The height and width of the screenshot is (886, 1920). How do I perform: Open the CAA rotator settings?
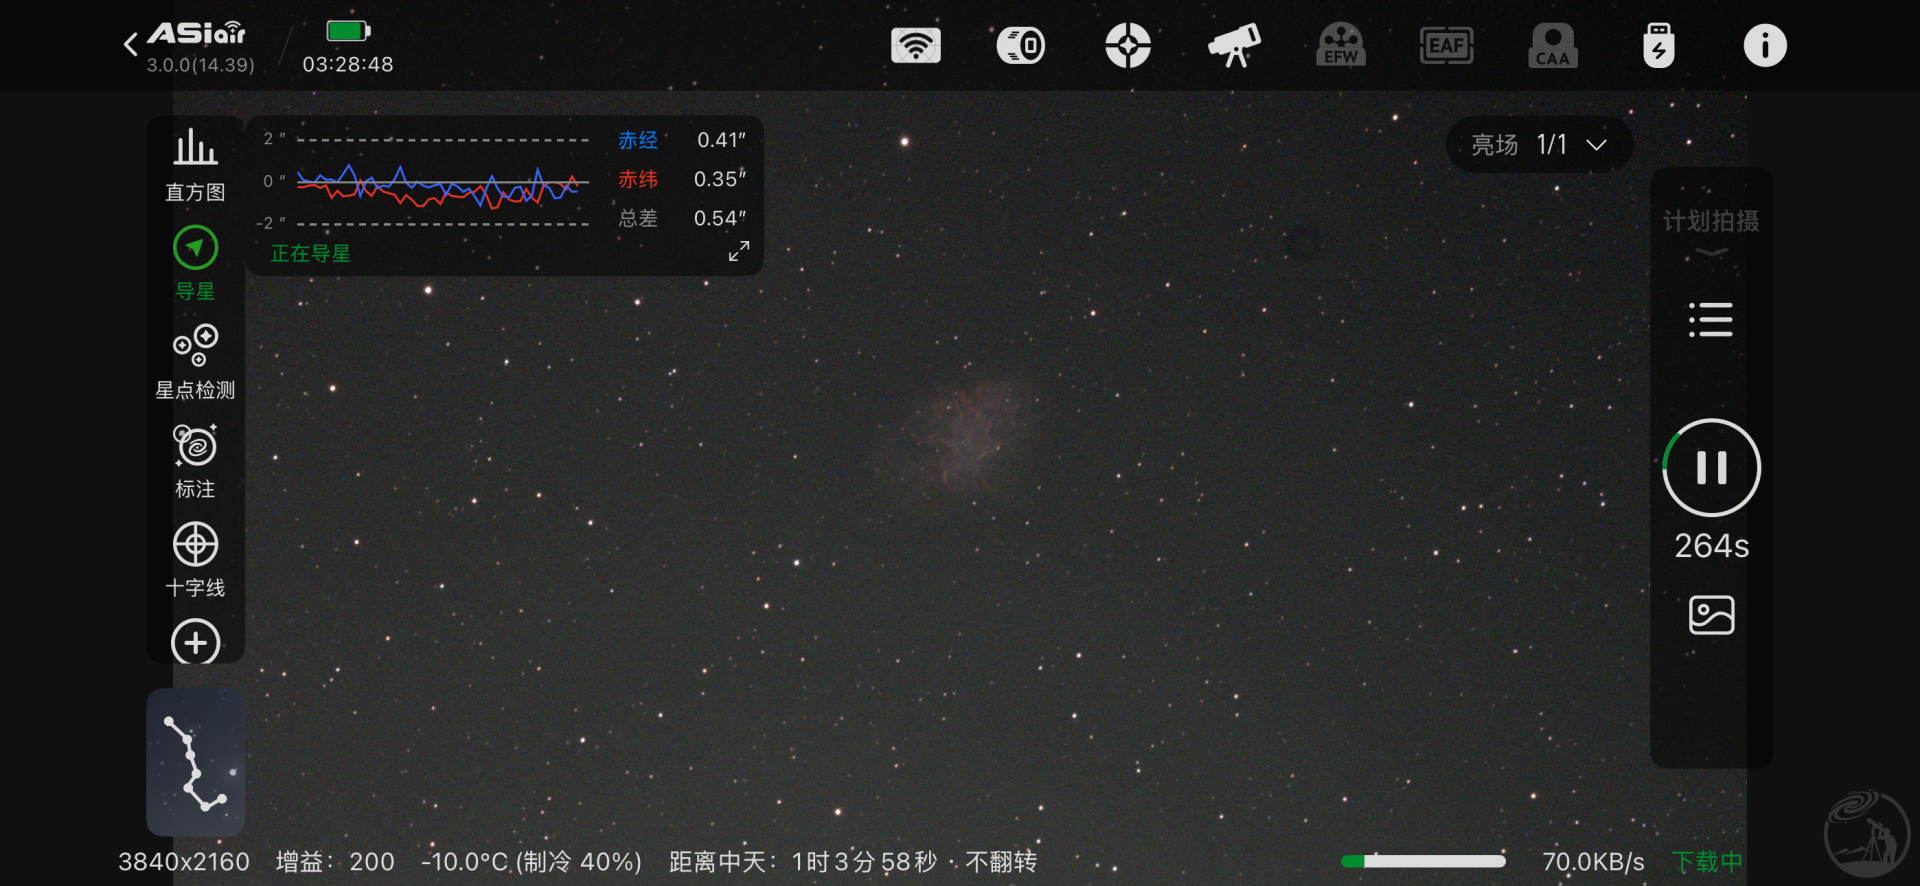(x=1553, y=46)
